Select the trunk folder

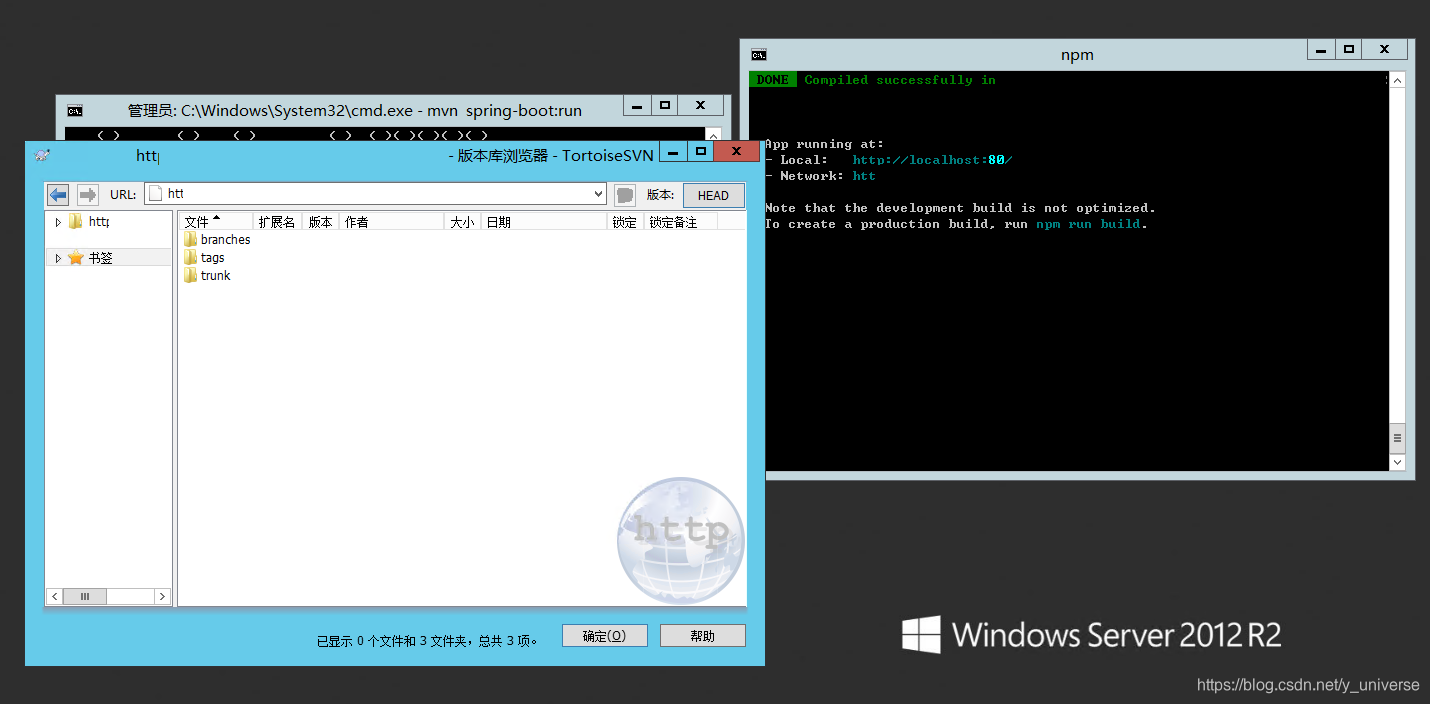207,276
